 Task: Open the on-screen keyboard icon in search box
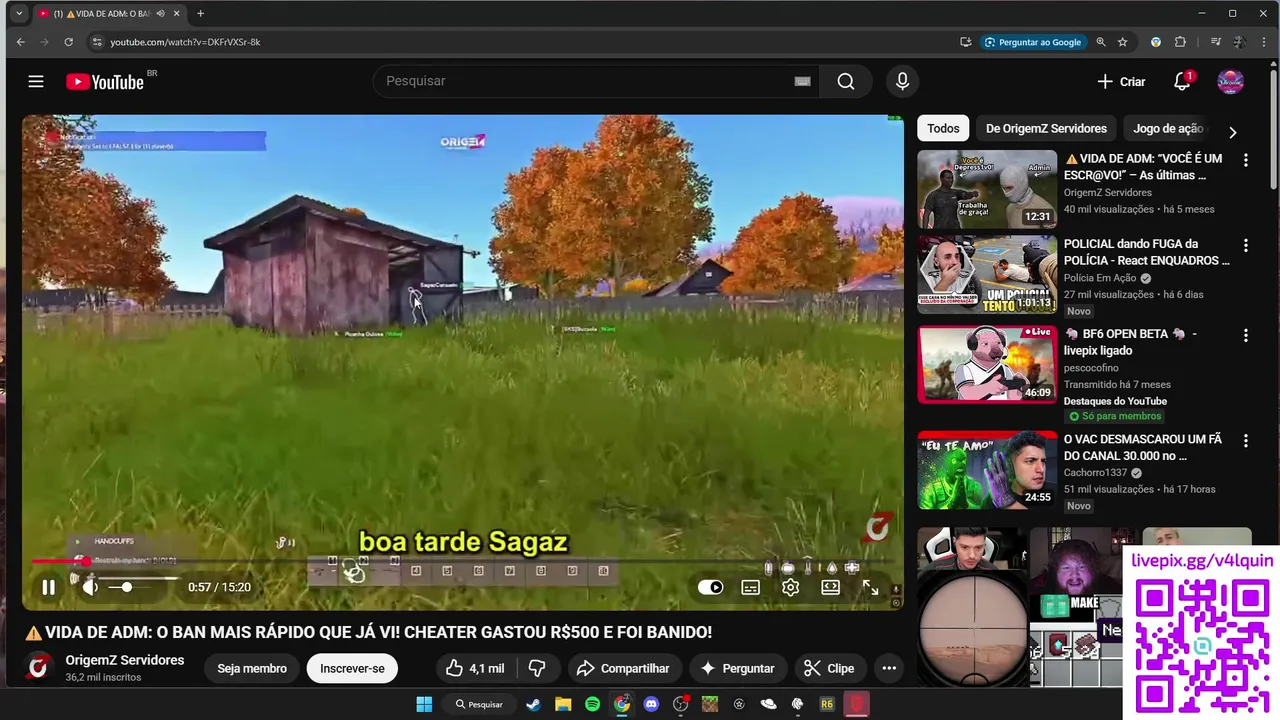point(802,81)
